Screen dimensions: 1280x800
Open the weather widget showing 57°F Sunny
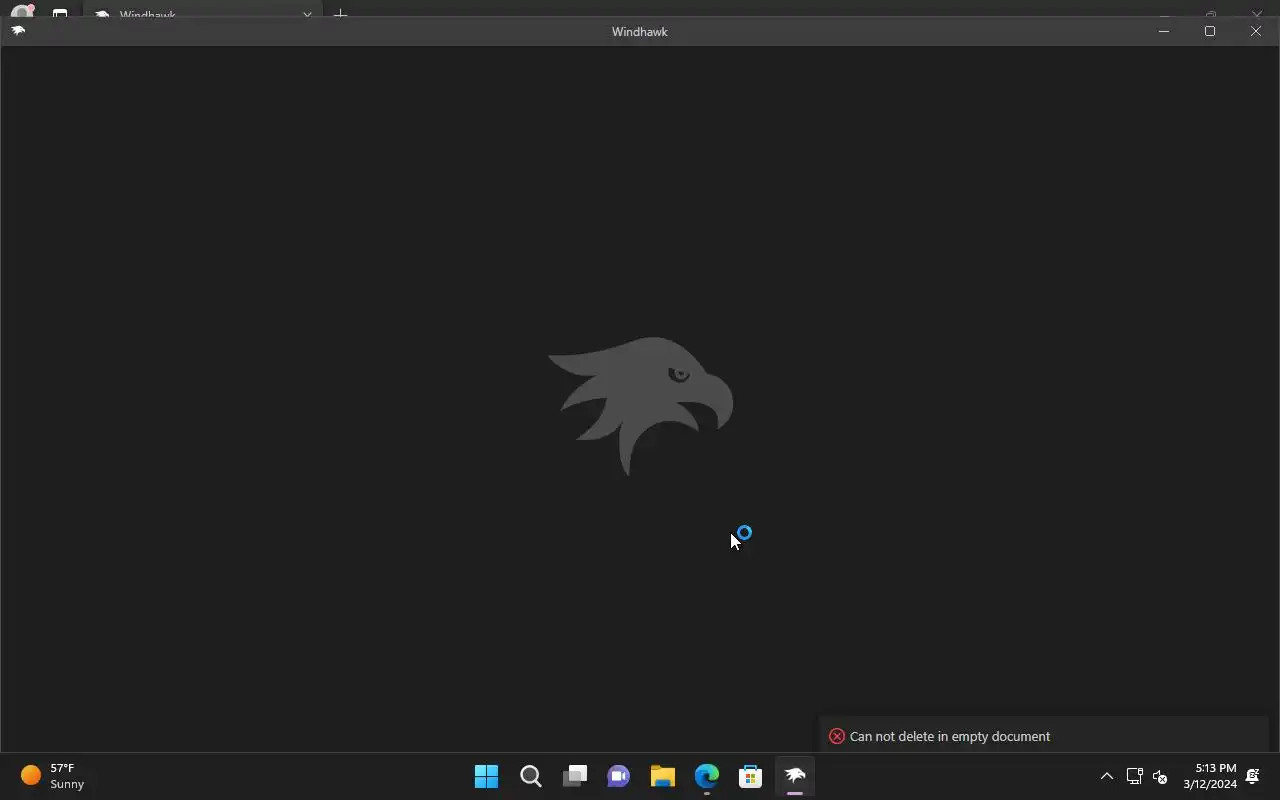53,776
